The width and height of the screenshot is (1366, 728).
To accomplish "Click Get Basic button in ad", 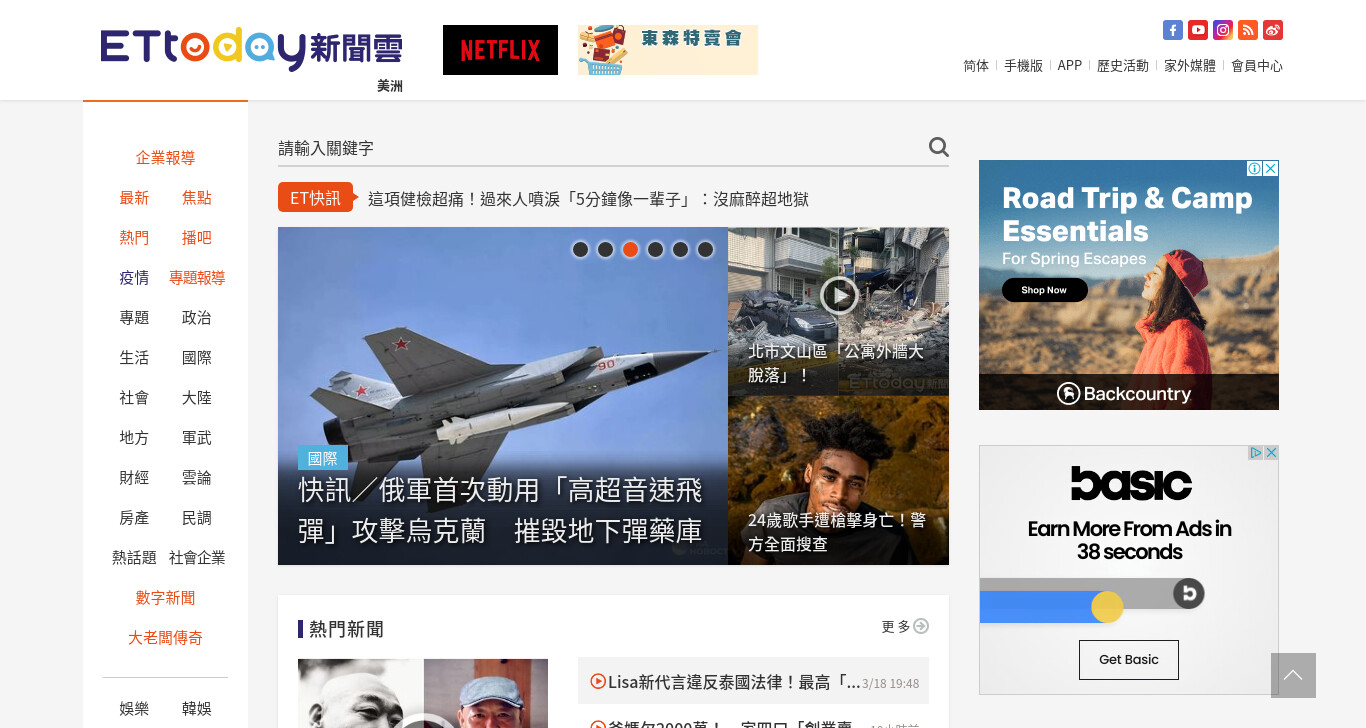I will (1129, 660).
